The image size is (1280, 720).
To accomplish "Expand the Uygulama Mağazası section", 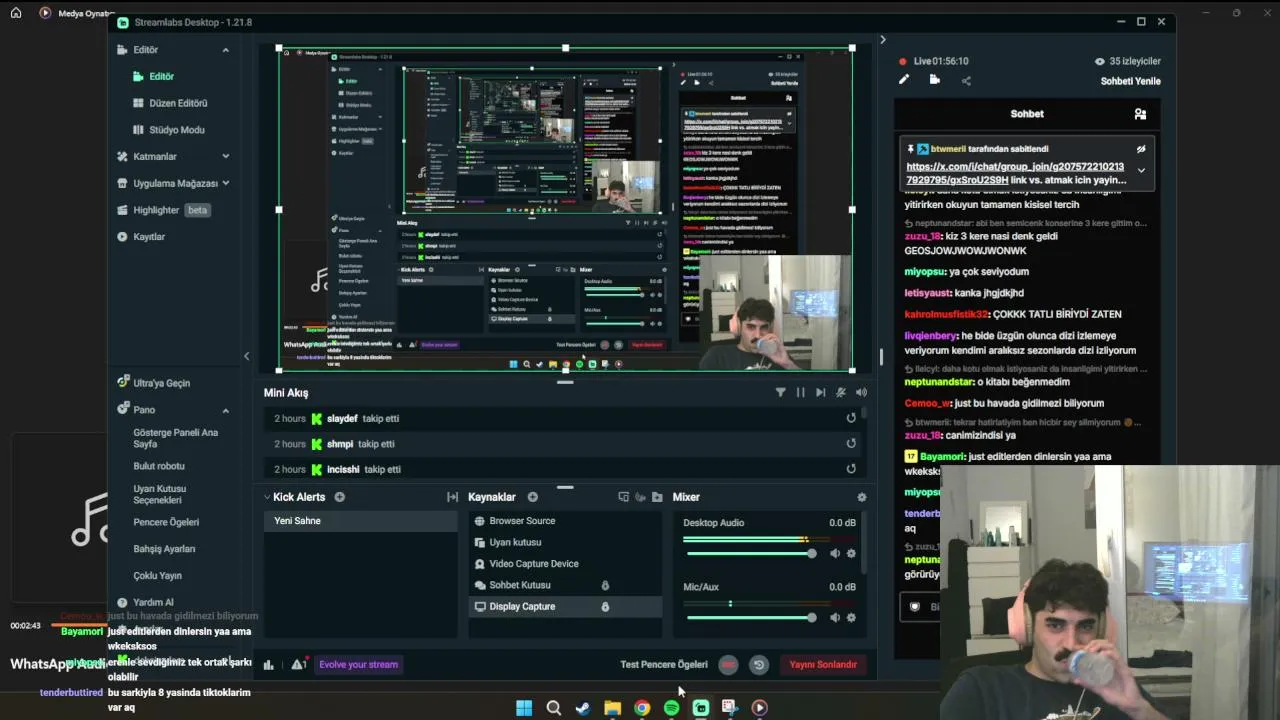I will click(x=225, y=184).
